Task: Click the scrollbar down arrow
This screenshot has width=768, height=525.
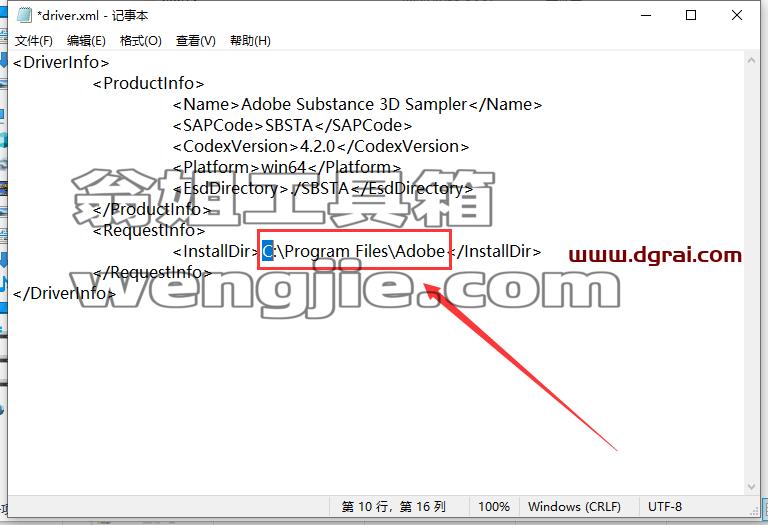Action: click(751, 486)
